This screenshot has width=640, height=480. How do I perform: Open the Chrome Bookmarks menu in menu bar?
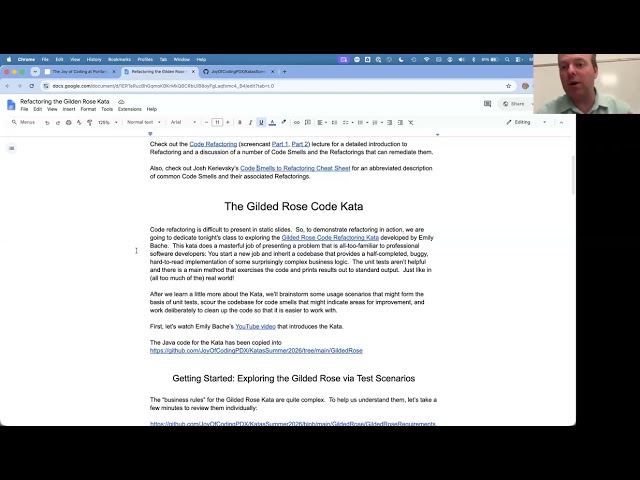[x=119, y=60]
